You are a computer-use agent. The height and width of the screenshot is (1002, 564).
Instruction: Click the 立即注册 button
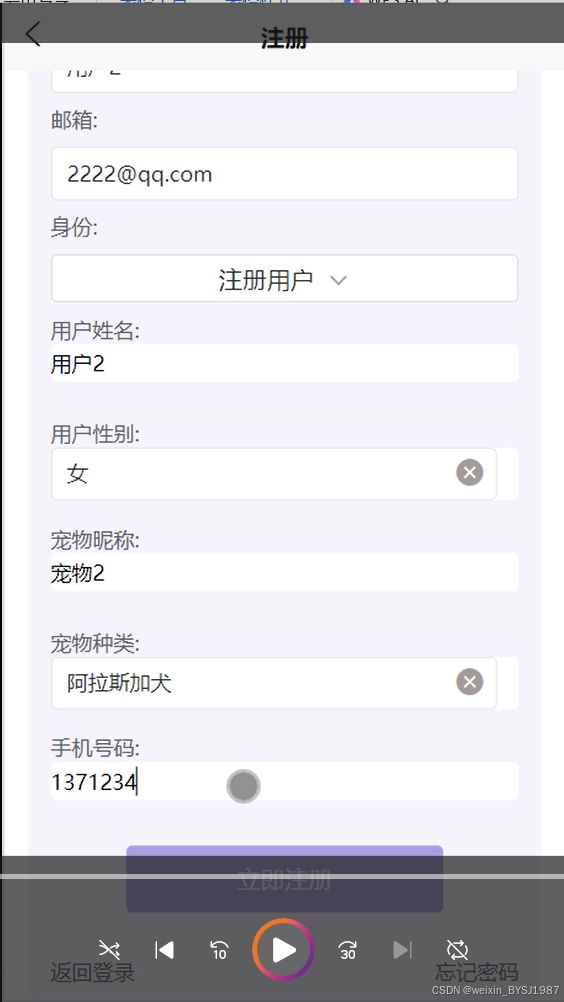pyautogui.click(x=284, y=879)
